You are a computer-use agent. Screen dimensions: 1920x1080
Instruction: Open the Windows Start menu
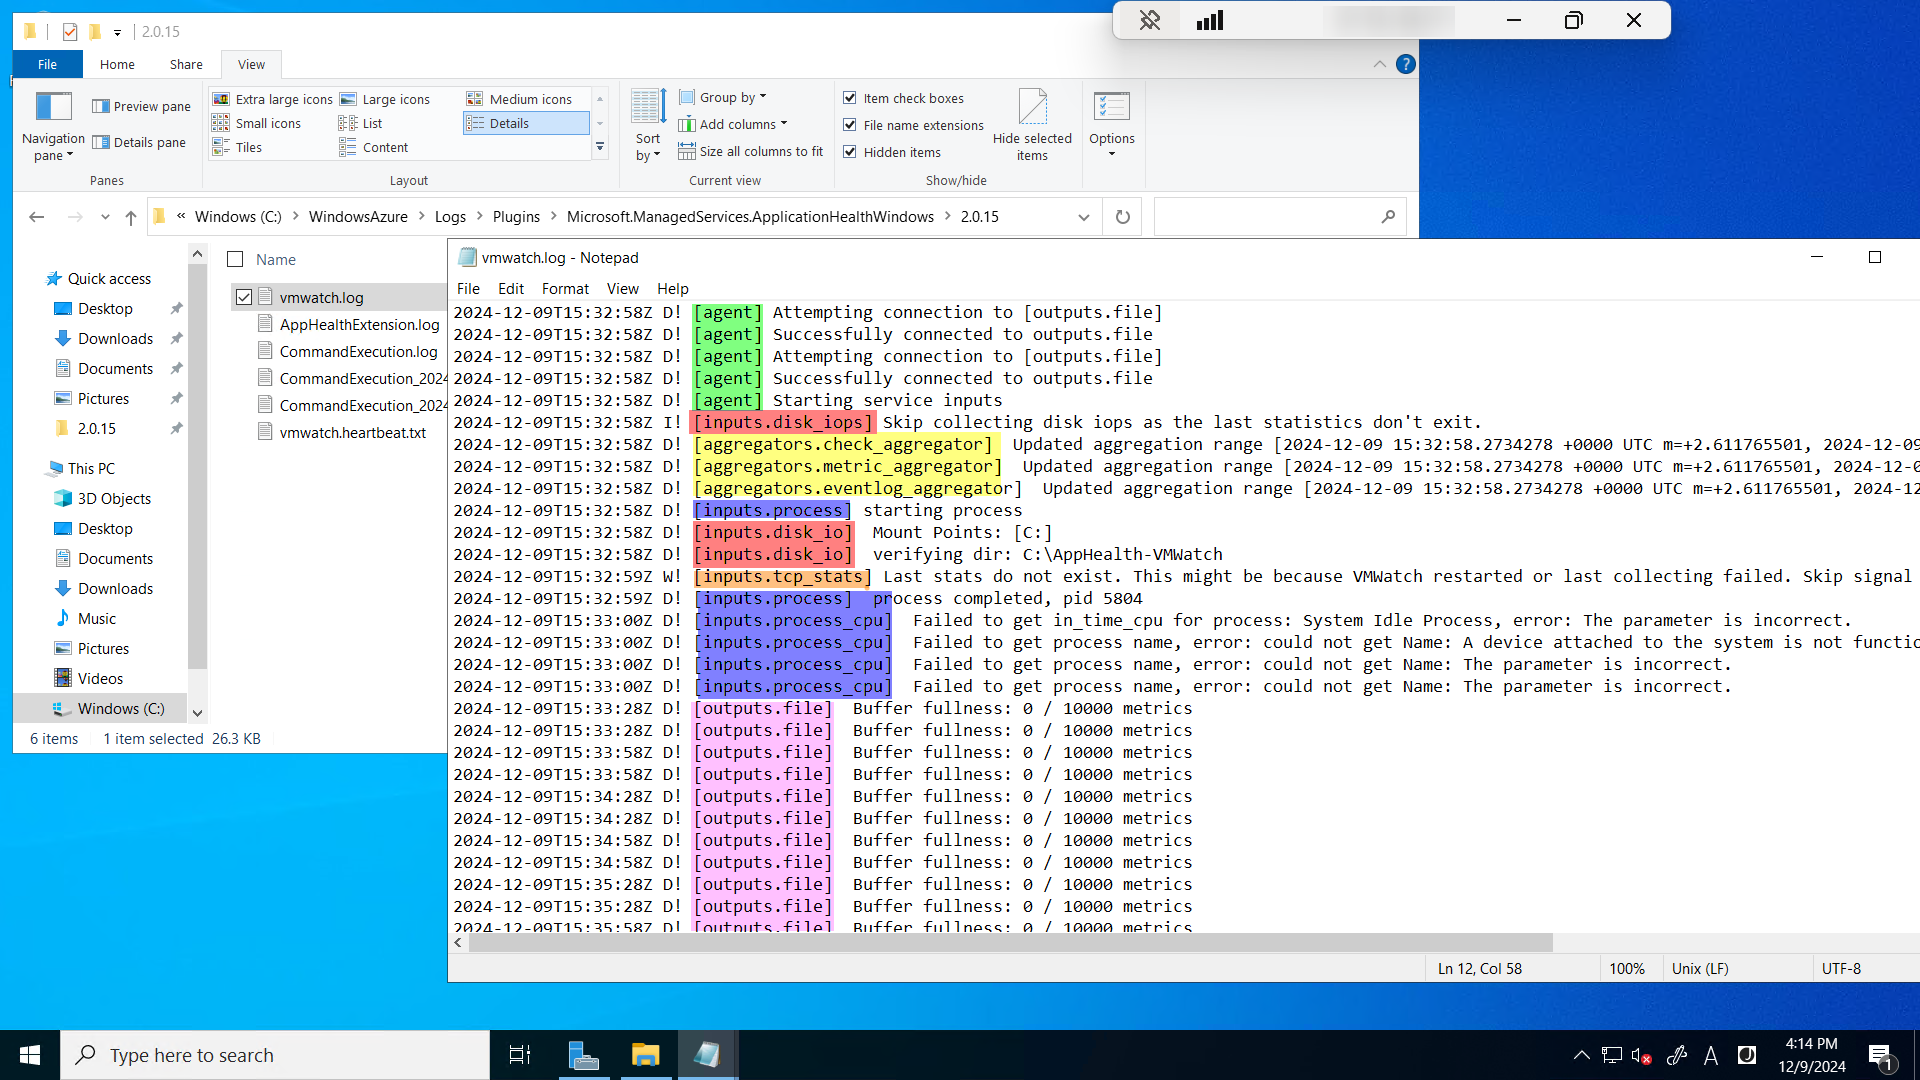click(30, 1055)
